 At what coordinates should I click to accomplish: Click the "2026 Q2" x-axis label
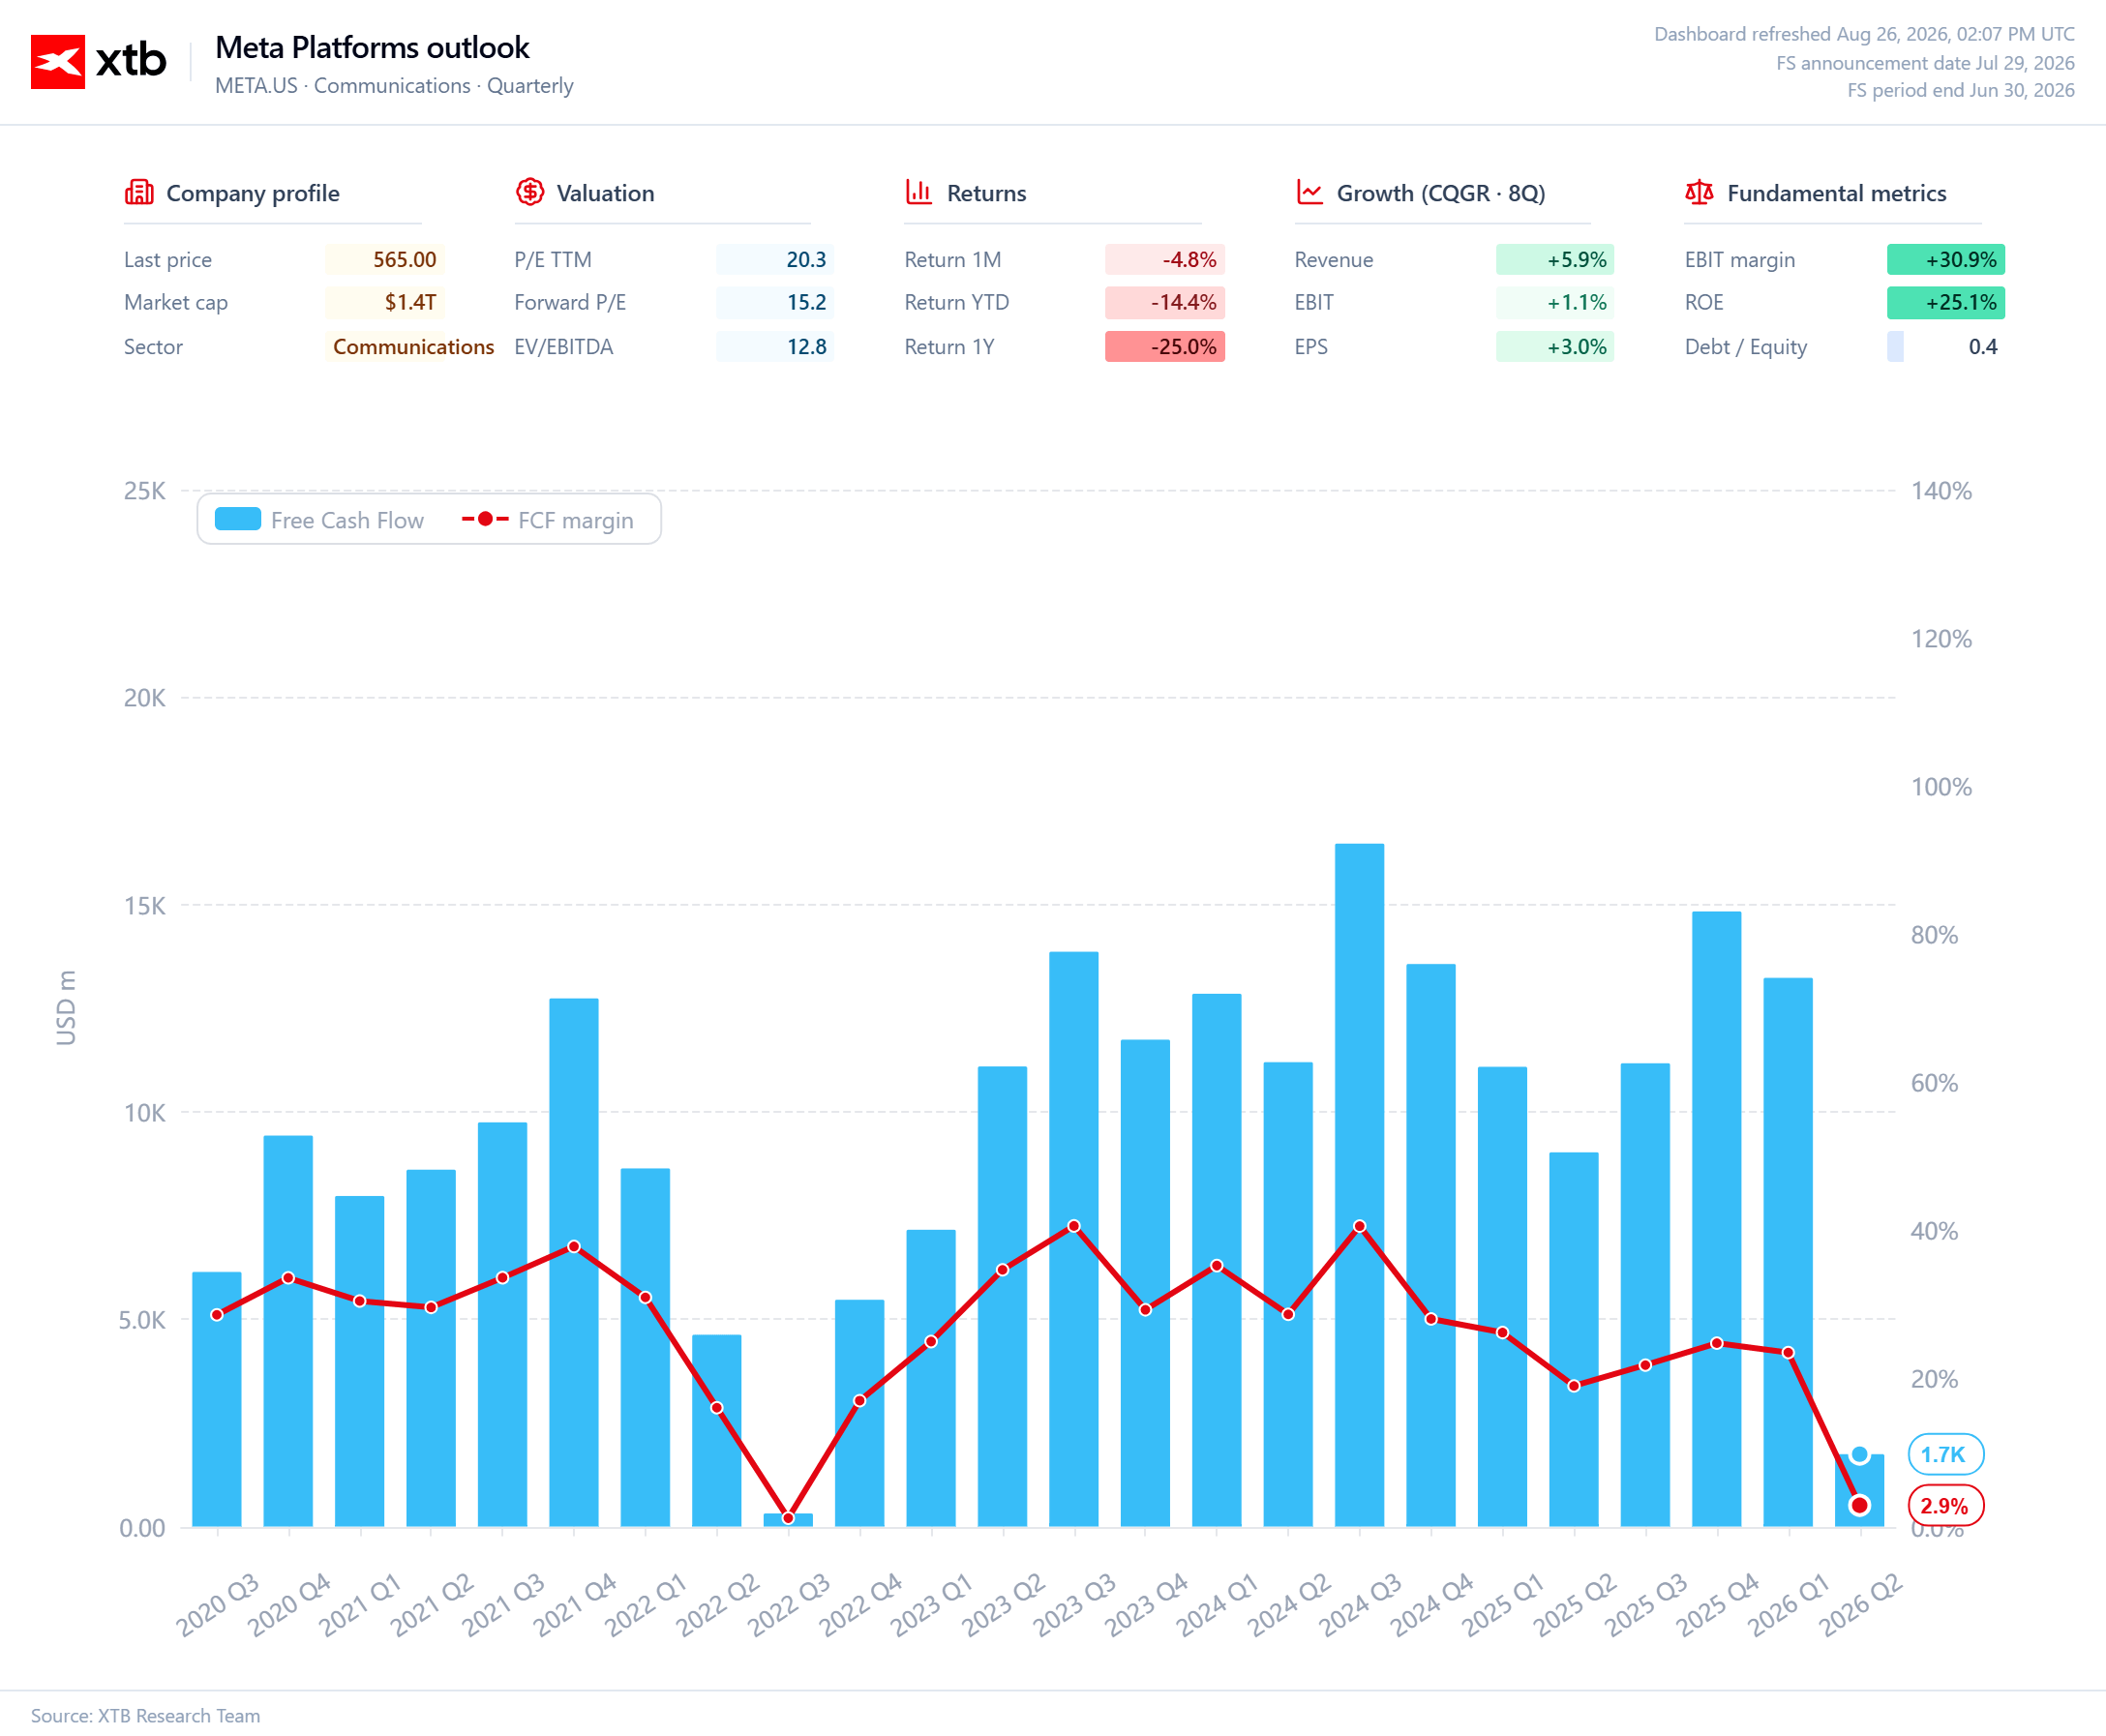click(1860, 1604)
